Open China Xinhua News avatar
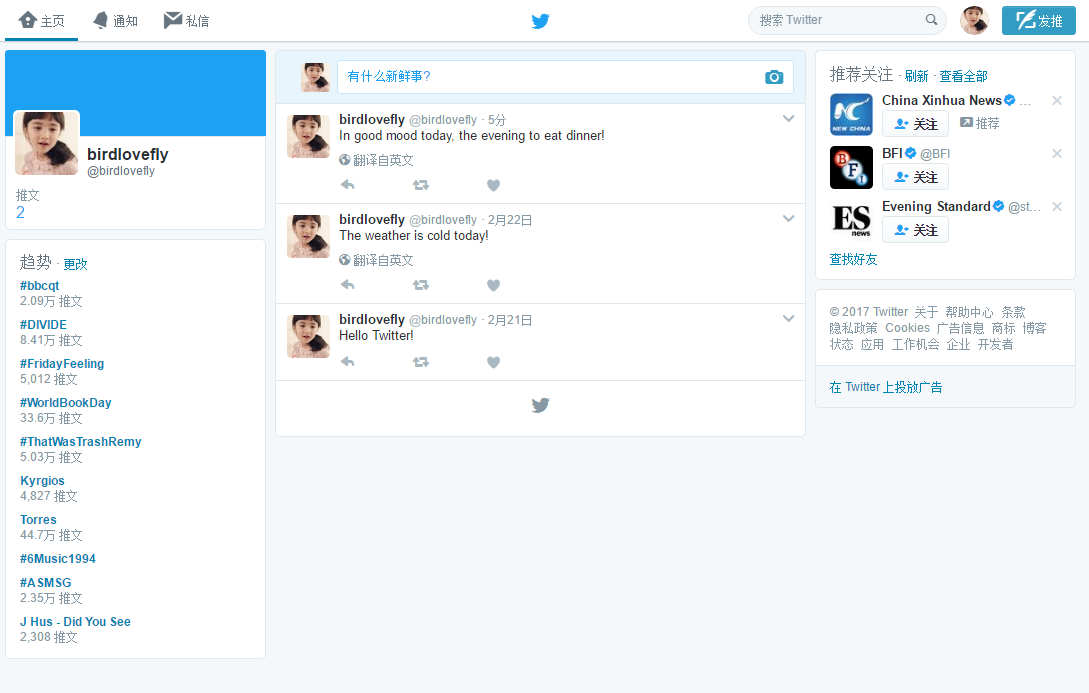 pos(851,115)
